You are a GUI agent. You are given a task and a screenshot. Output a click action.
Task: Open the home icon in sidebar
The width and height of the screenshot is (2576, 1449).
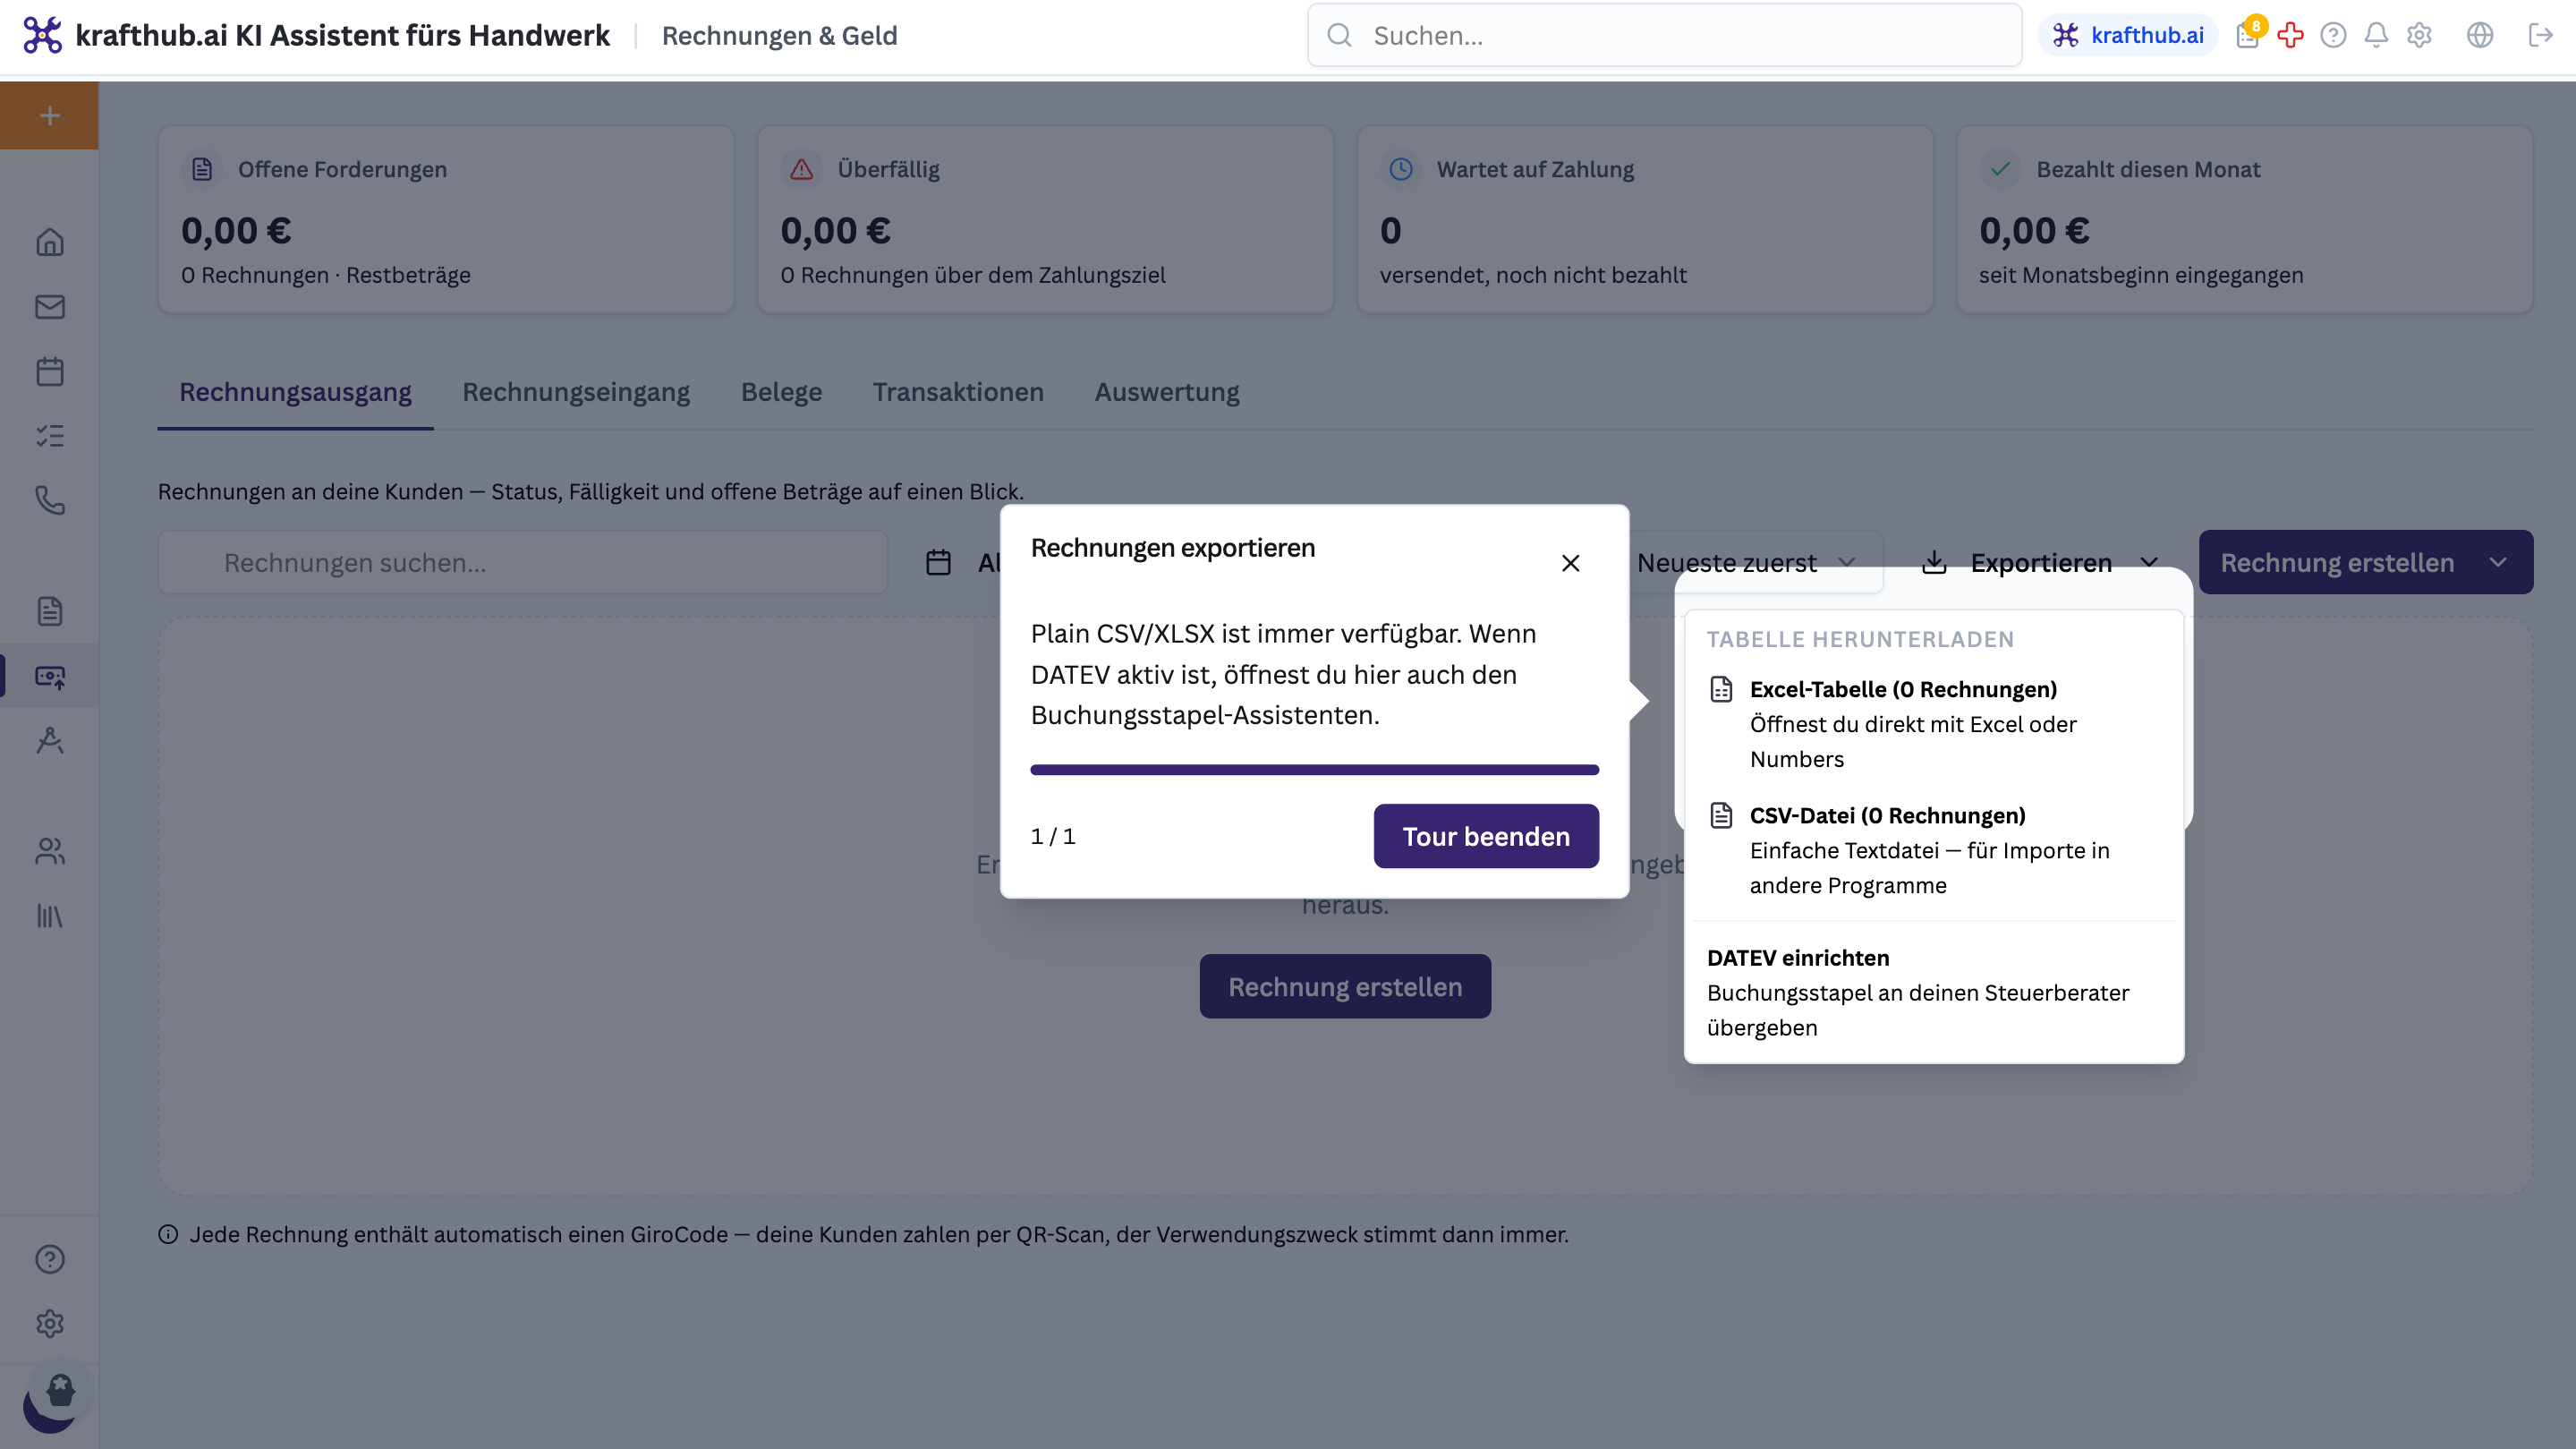(x=49, y=242)
